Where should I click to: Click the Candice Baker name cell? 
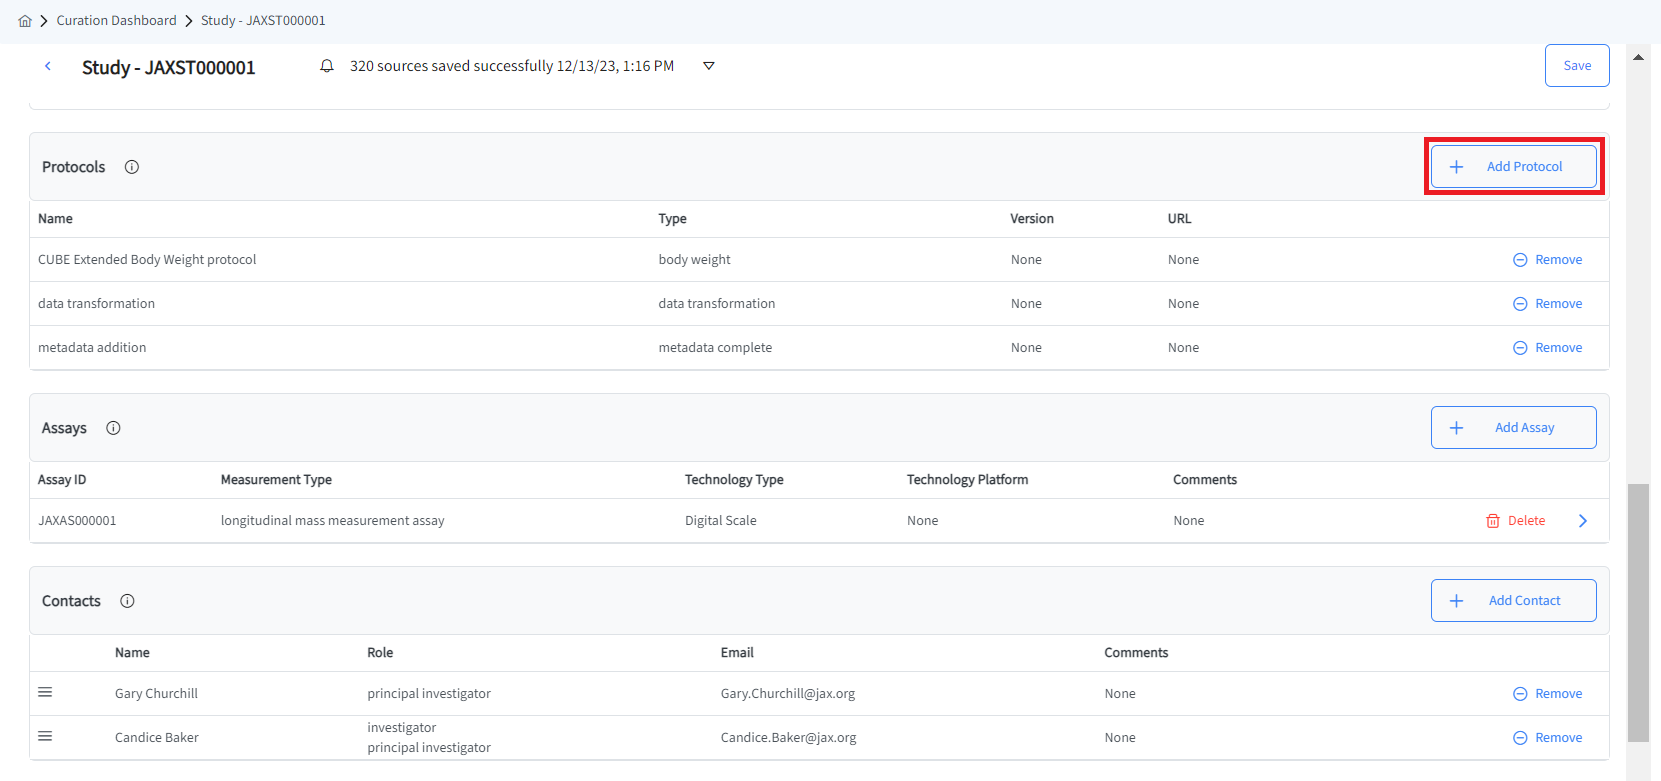[x=157, y=738]
